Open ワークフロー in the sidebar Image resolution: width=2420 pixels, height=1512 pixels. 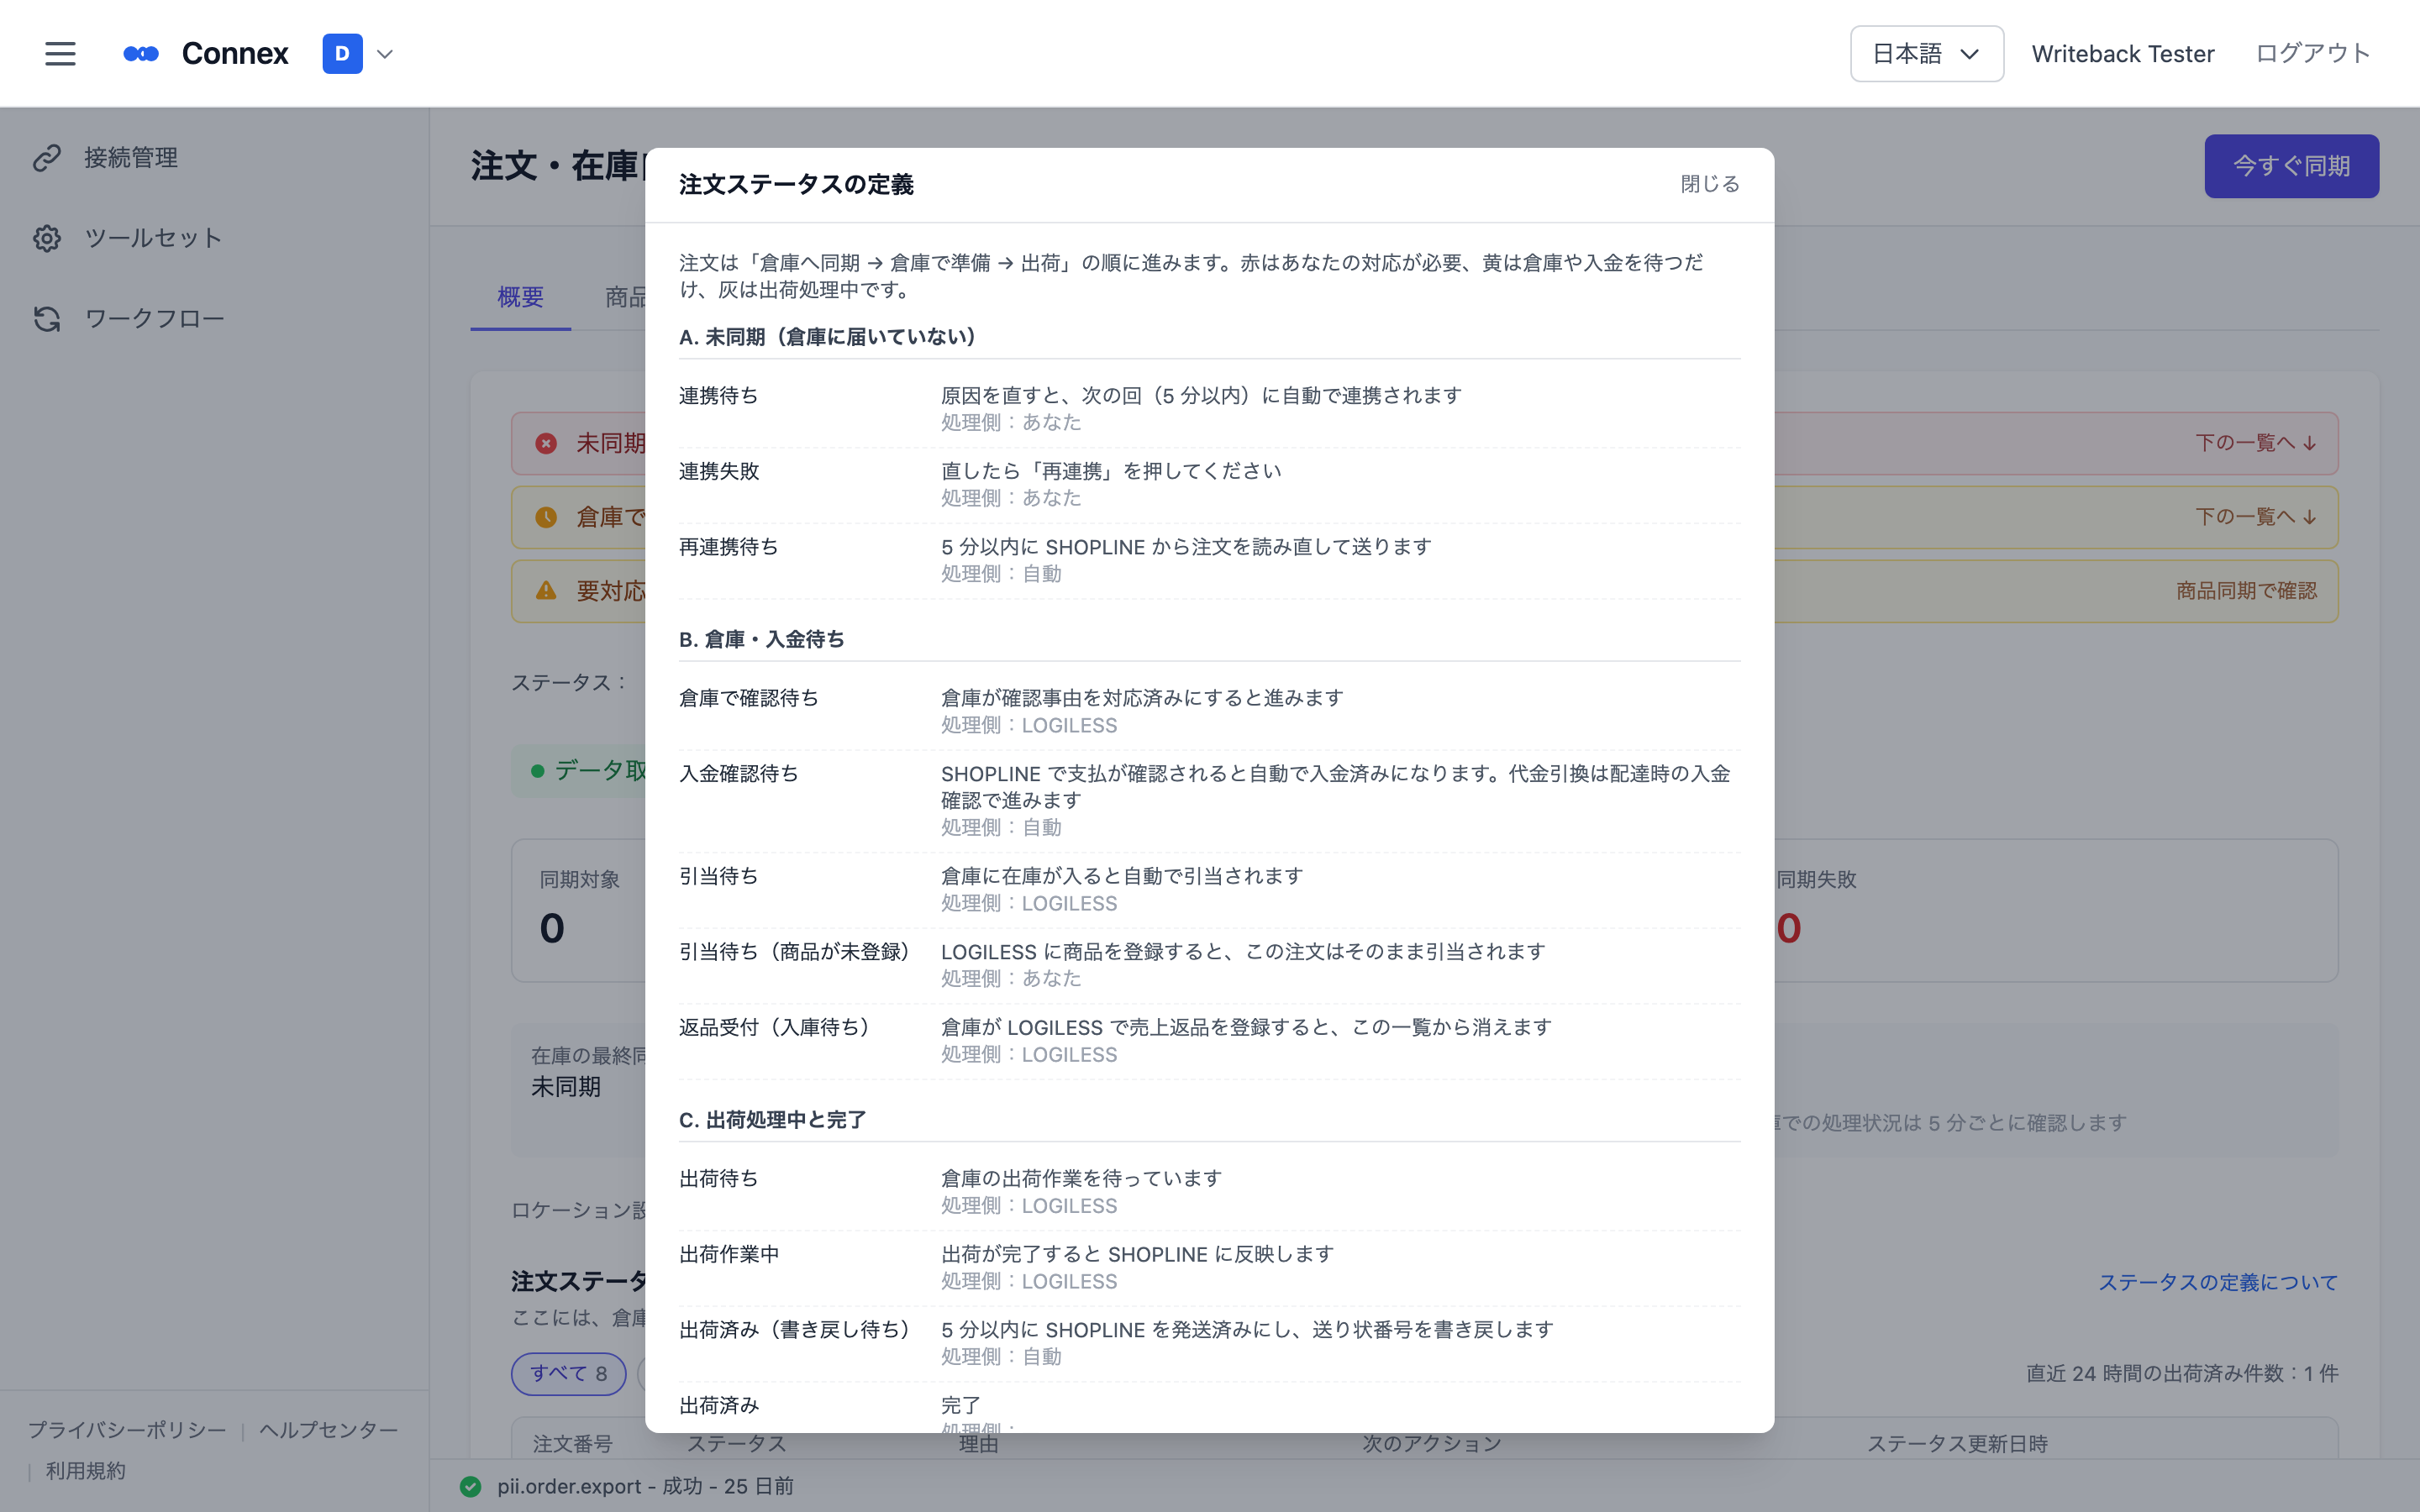154,319
